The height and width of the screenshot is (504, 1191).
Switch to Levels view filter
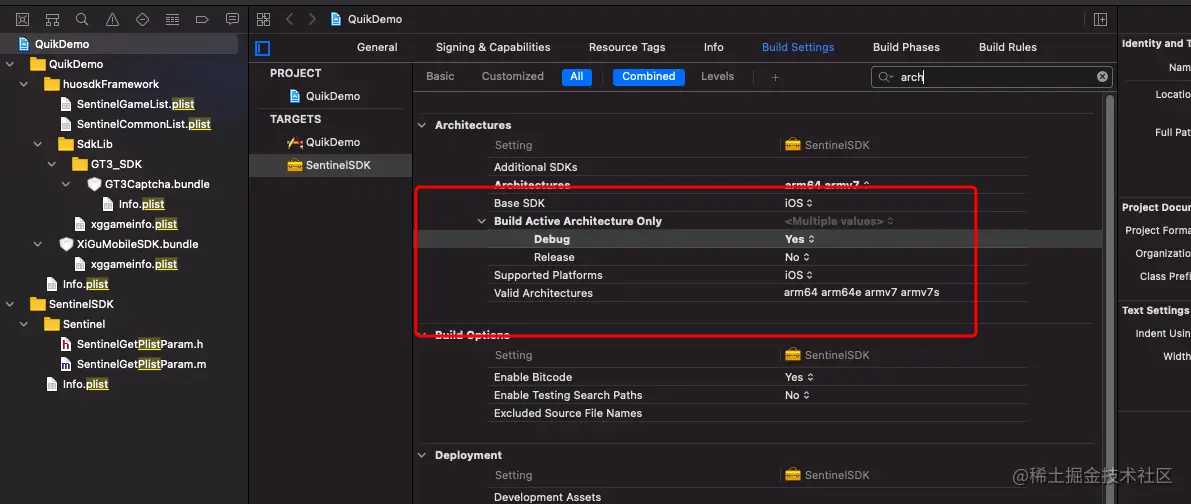pyautogui.click(x=717, y=76)
